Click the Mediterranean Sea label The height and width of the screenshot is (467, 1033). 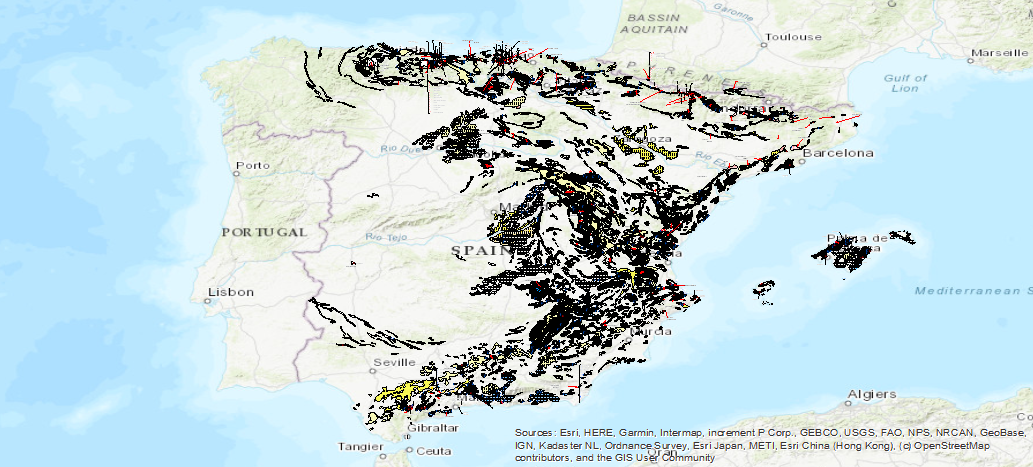click(x=973, y=291)
